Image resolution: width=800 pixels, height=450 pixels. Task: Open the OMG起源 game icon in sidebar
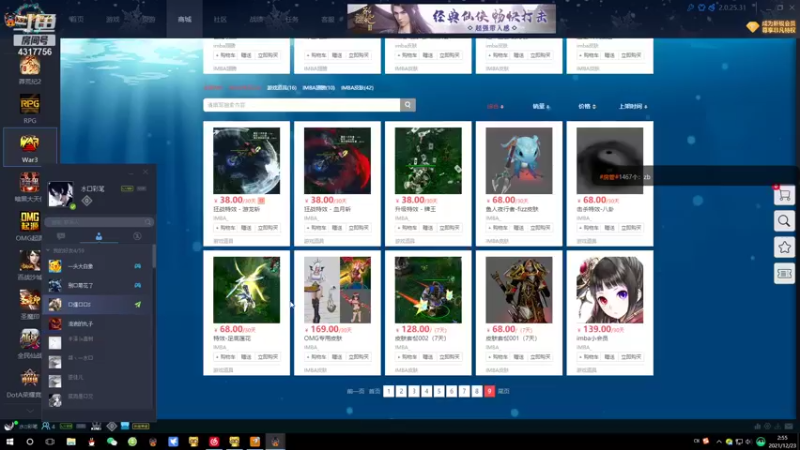pyautogui.click(x=30, y=222)
